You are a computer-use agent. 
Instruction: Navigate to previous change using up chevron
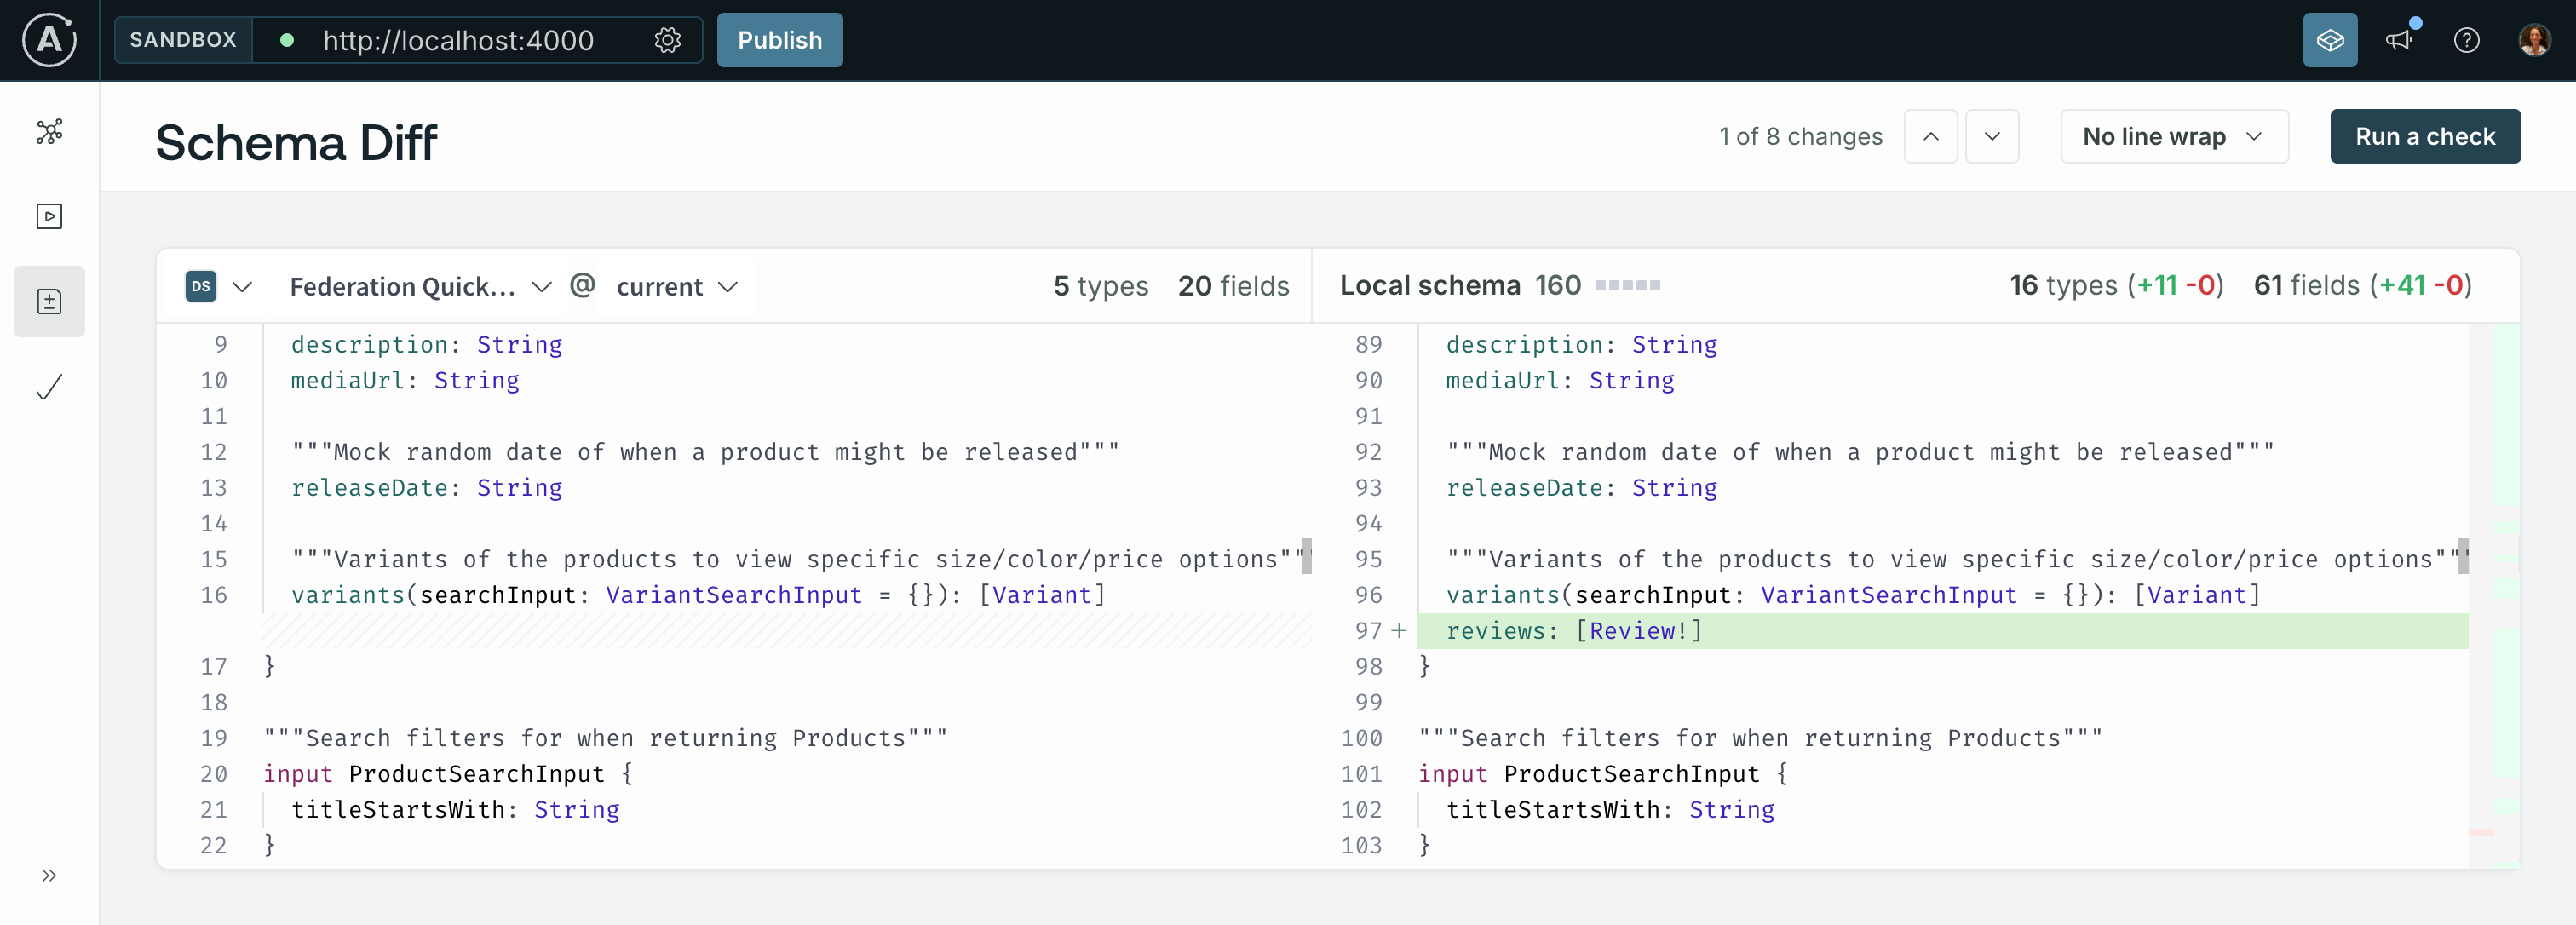(1932, 136)
